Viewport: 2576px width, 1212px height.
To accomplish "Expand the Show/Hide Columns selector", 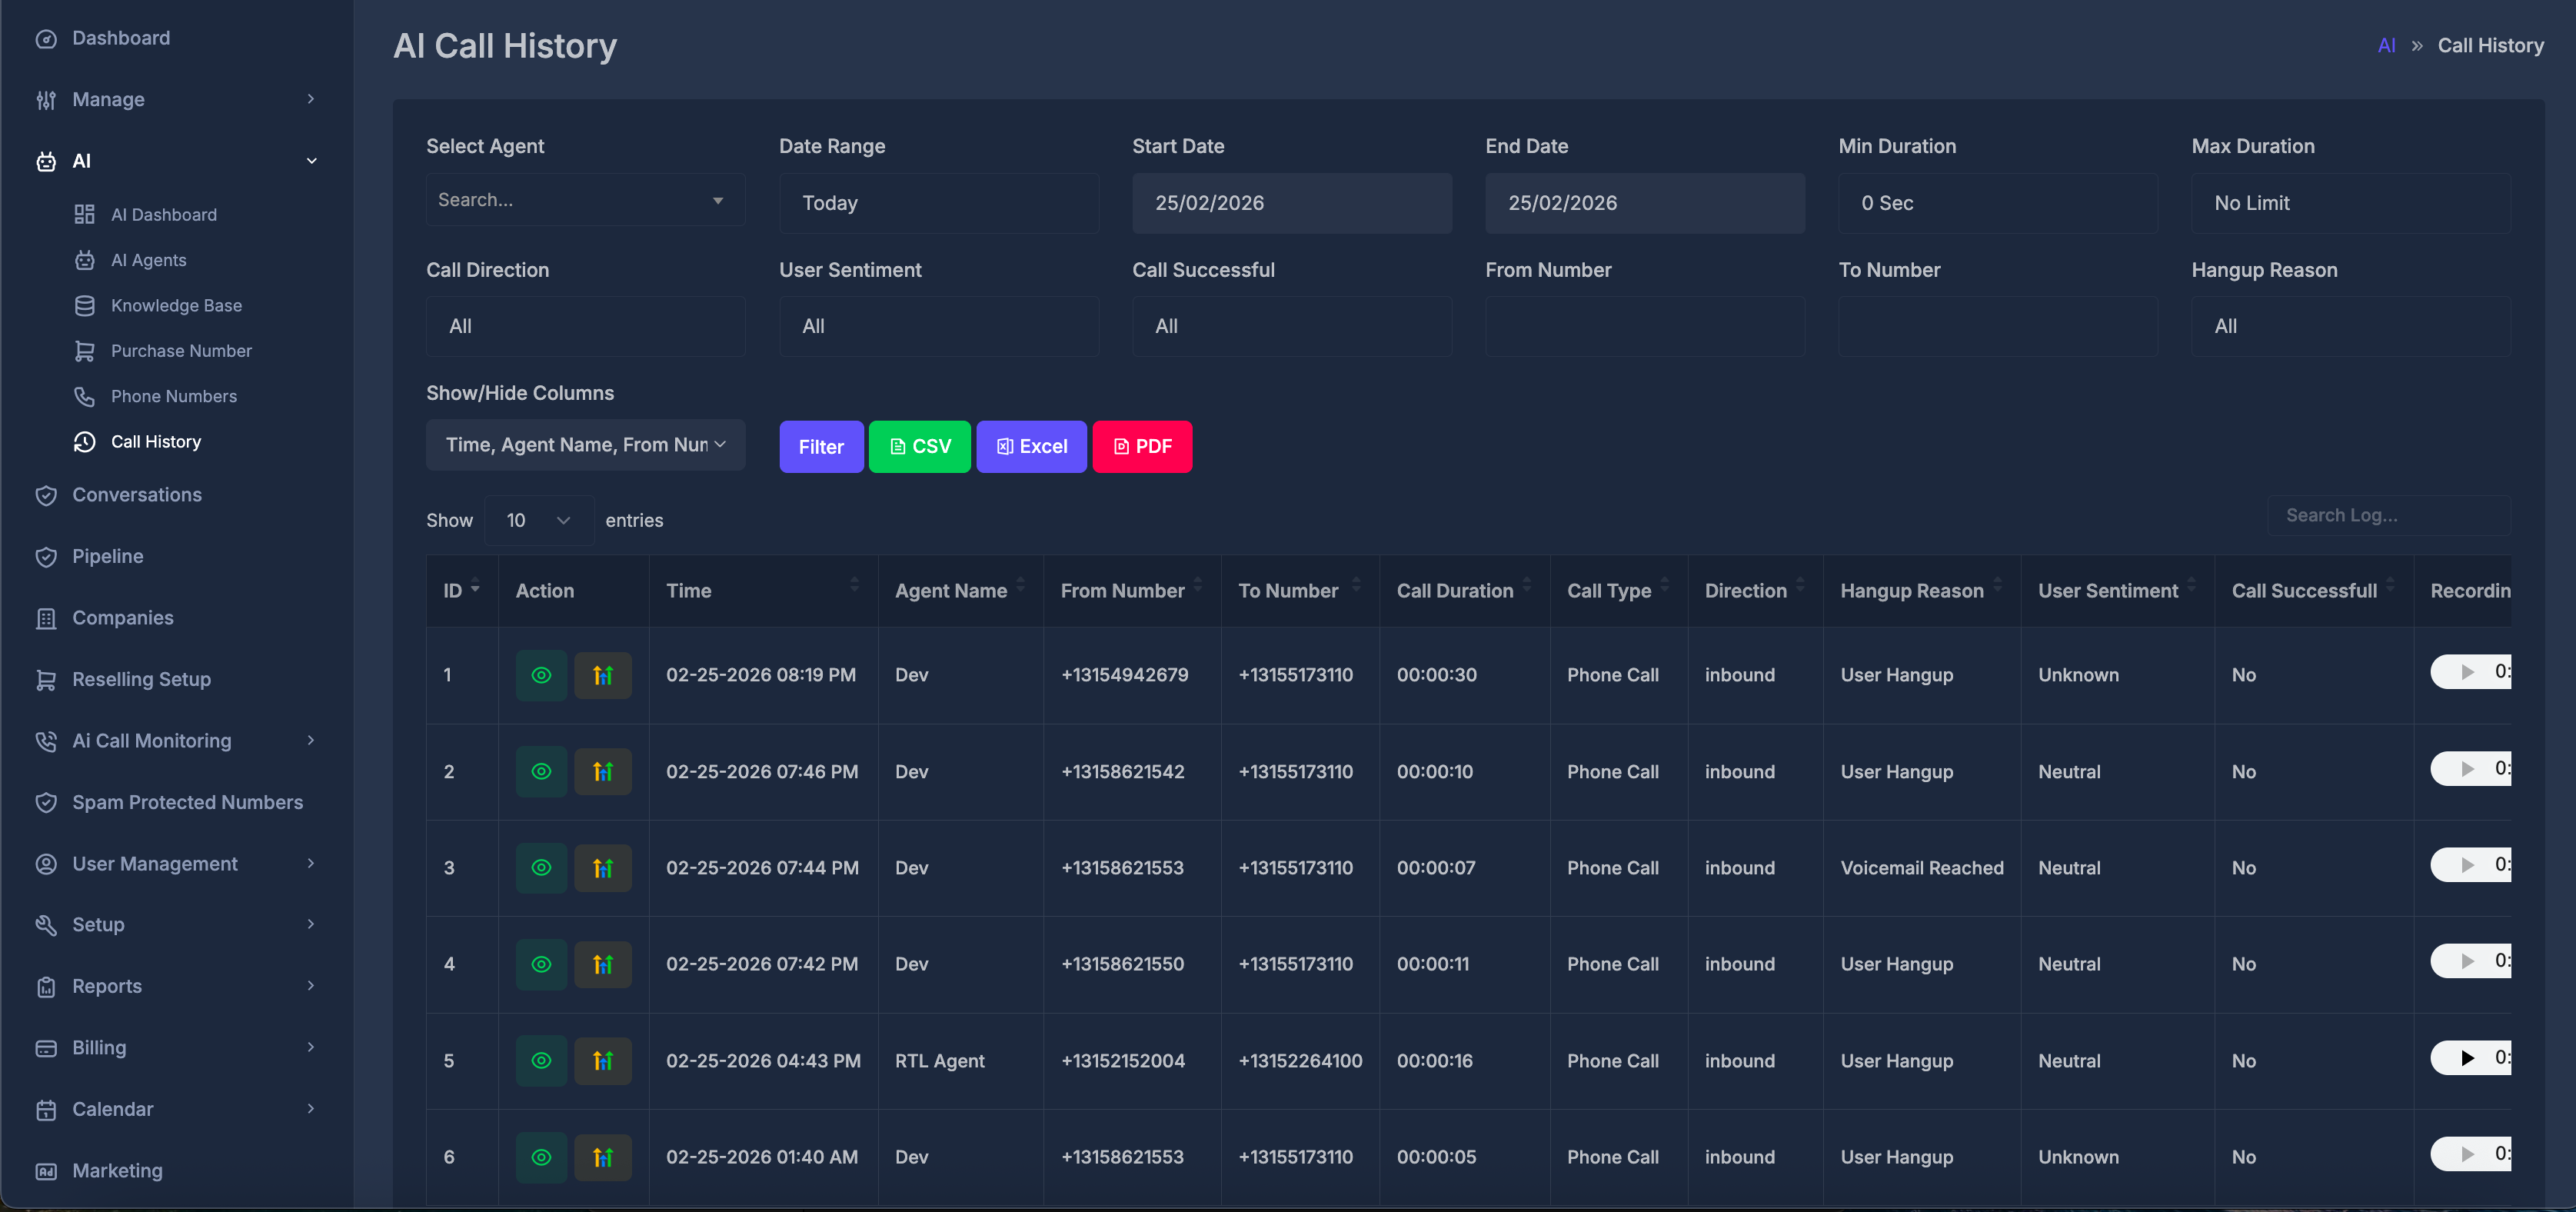I will point(585,445).
